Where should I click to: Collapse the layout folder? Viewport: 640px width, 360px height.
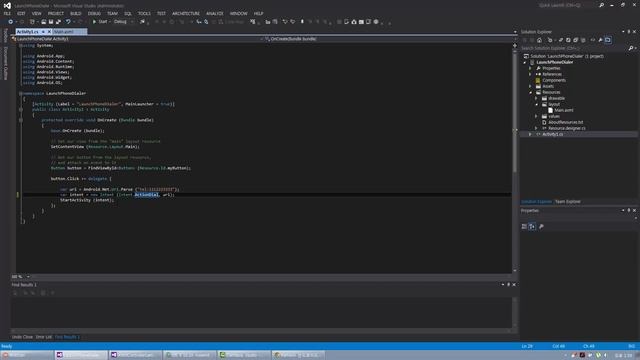point(536,104)
